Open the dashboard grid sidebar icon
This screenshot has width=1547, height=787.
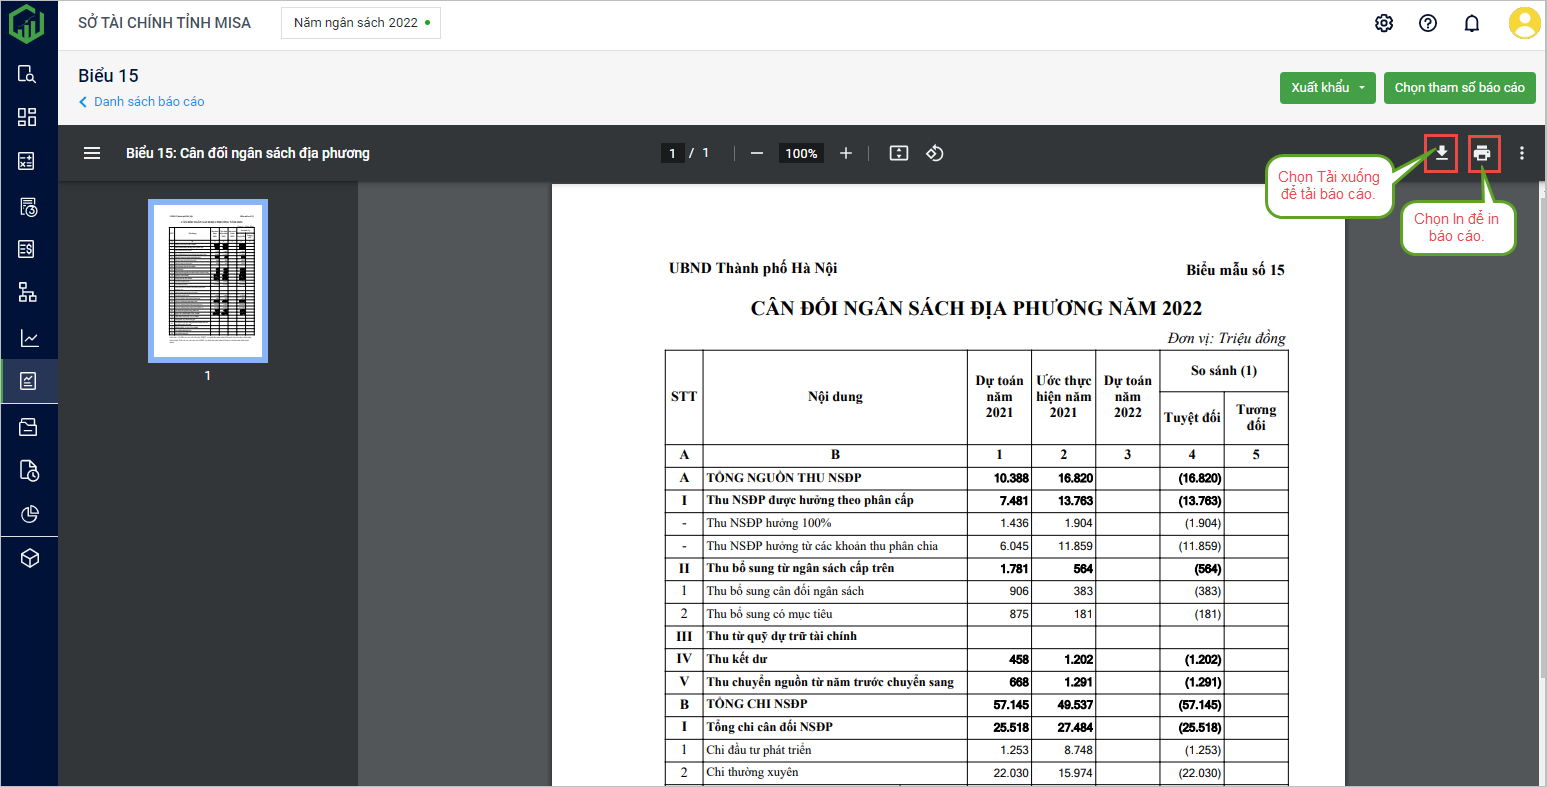(28, 117)
